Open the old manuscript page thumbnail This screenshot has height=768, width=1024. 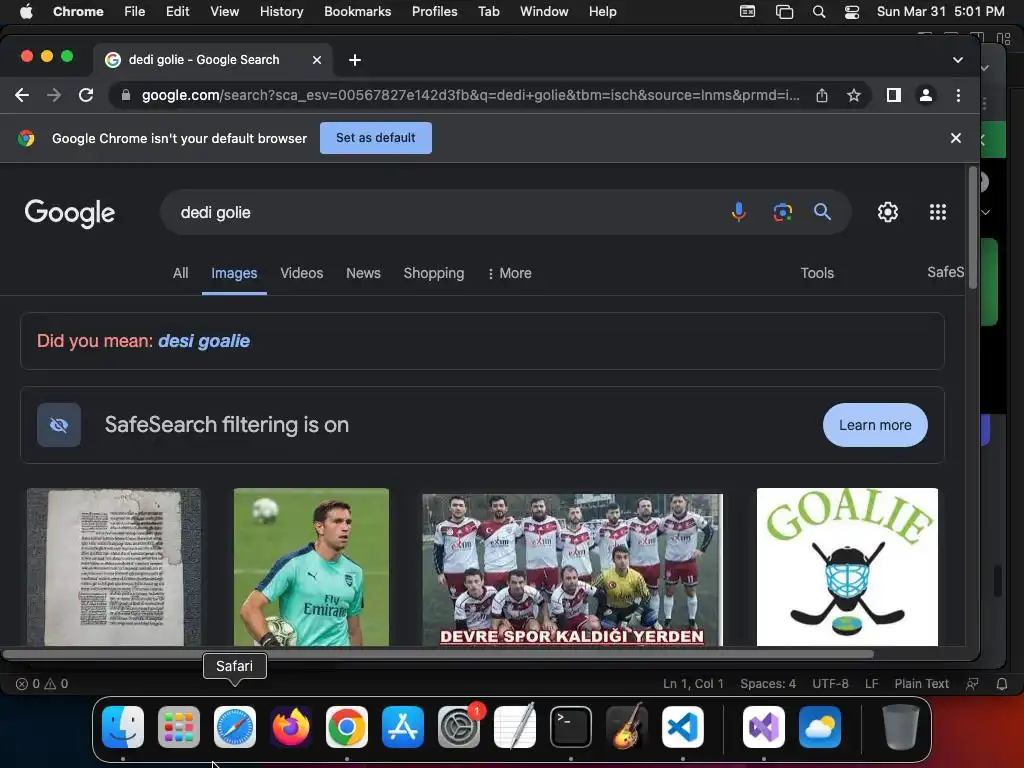pyautogui.click(x=114, y=567)
